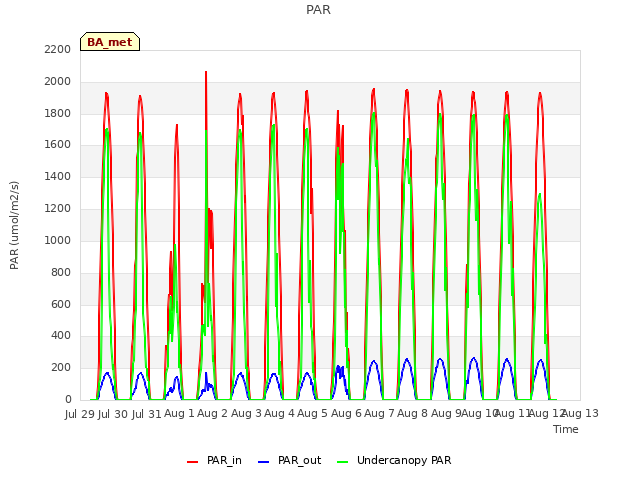Click the 1000 y-axis tick label

[58, 240]
